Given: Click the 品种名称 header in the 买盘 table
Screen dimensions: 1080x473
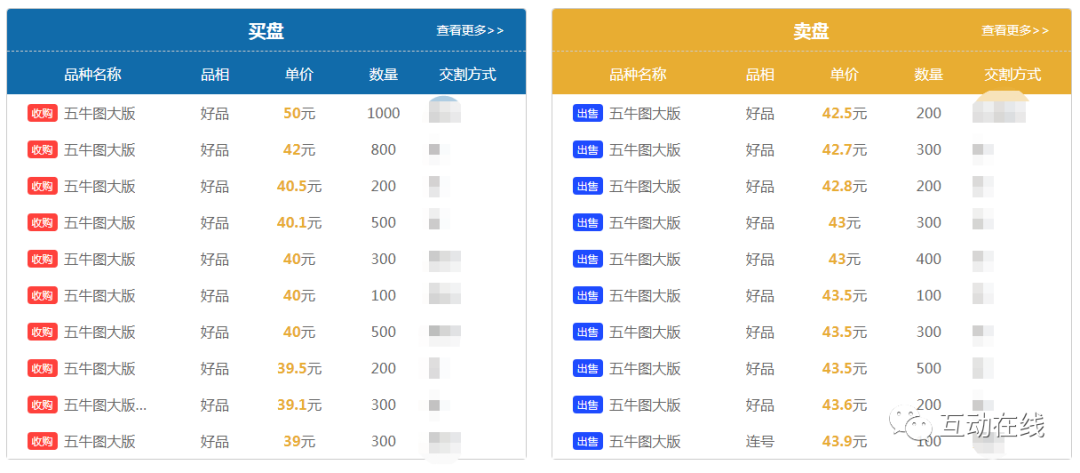Looking at the screenshot, I should 93,74.
